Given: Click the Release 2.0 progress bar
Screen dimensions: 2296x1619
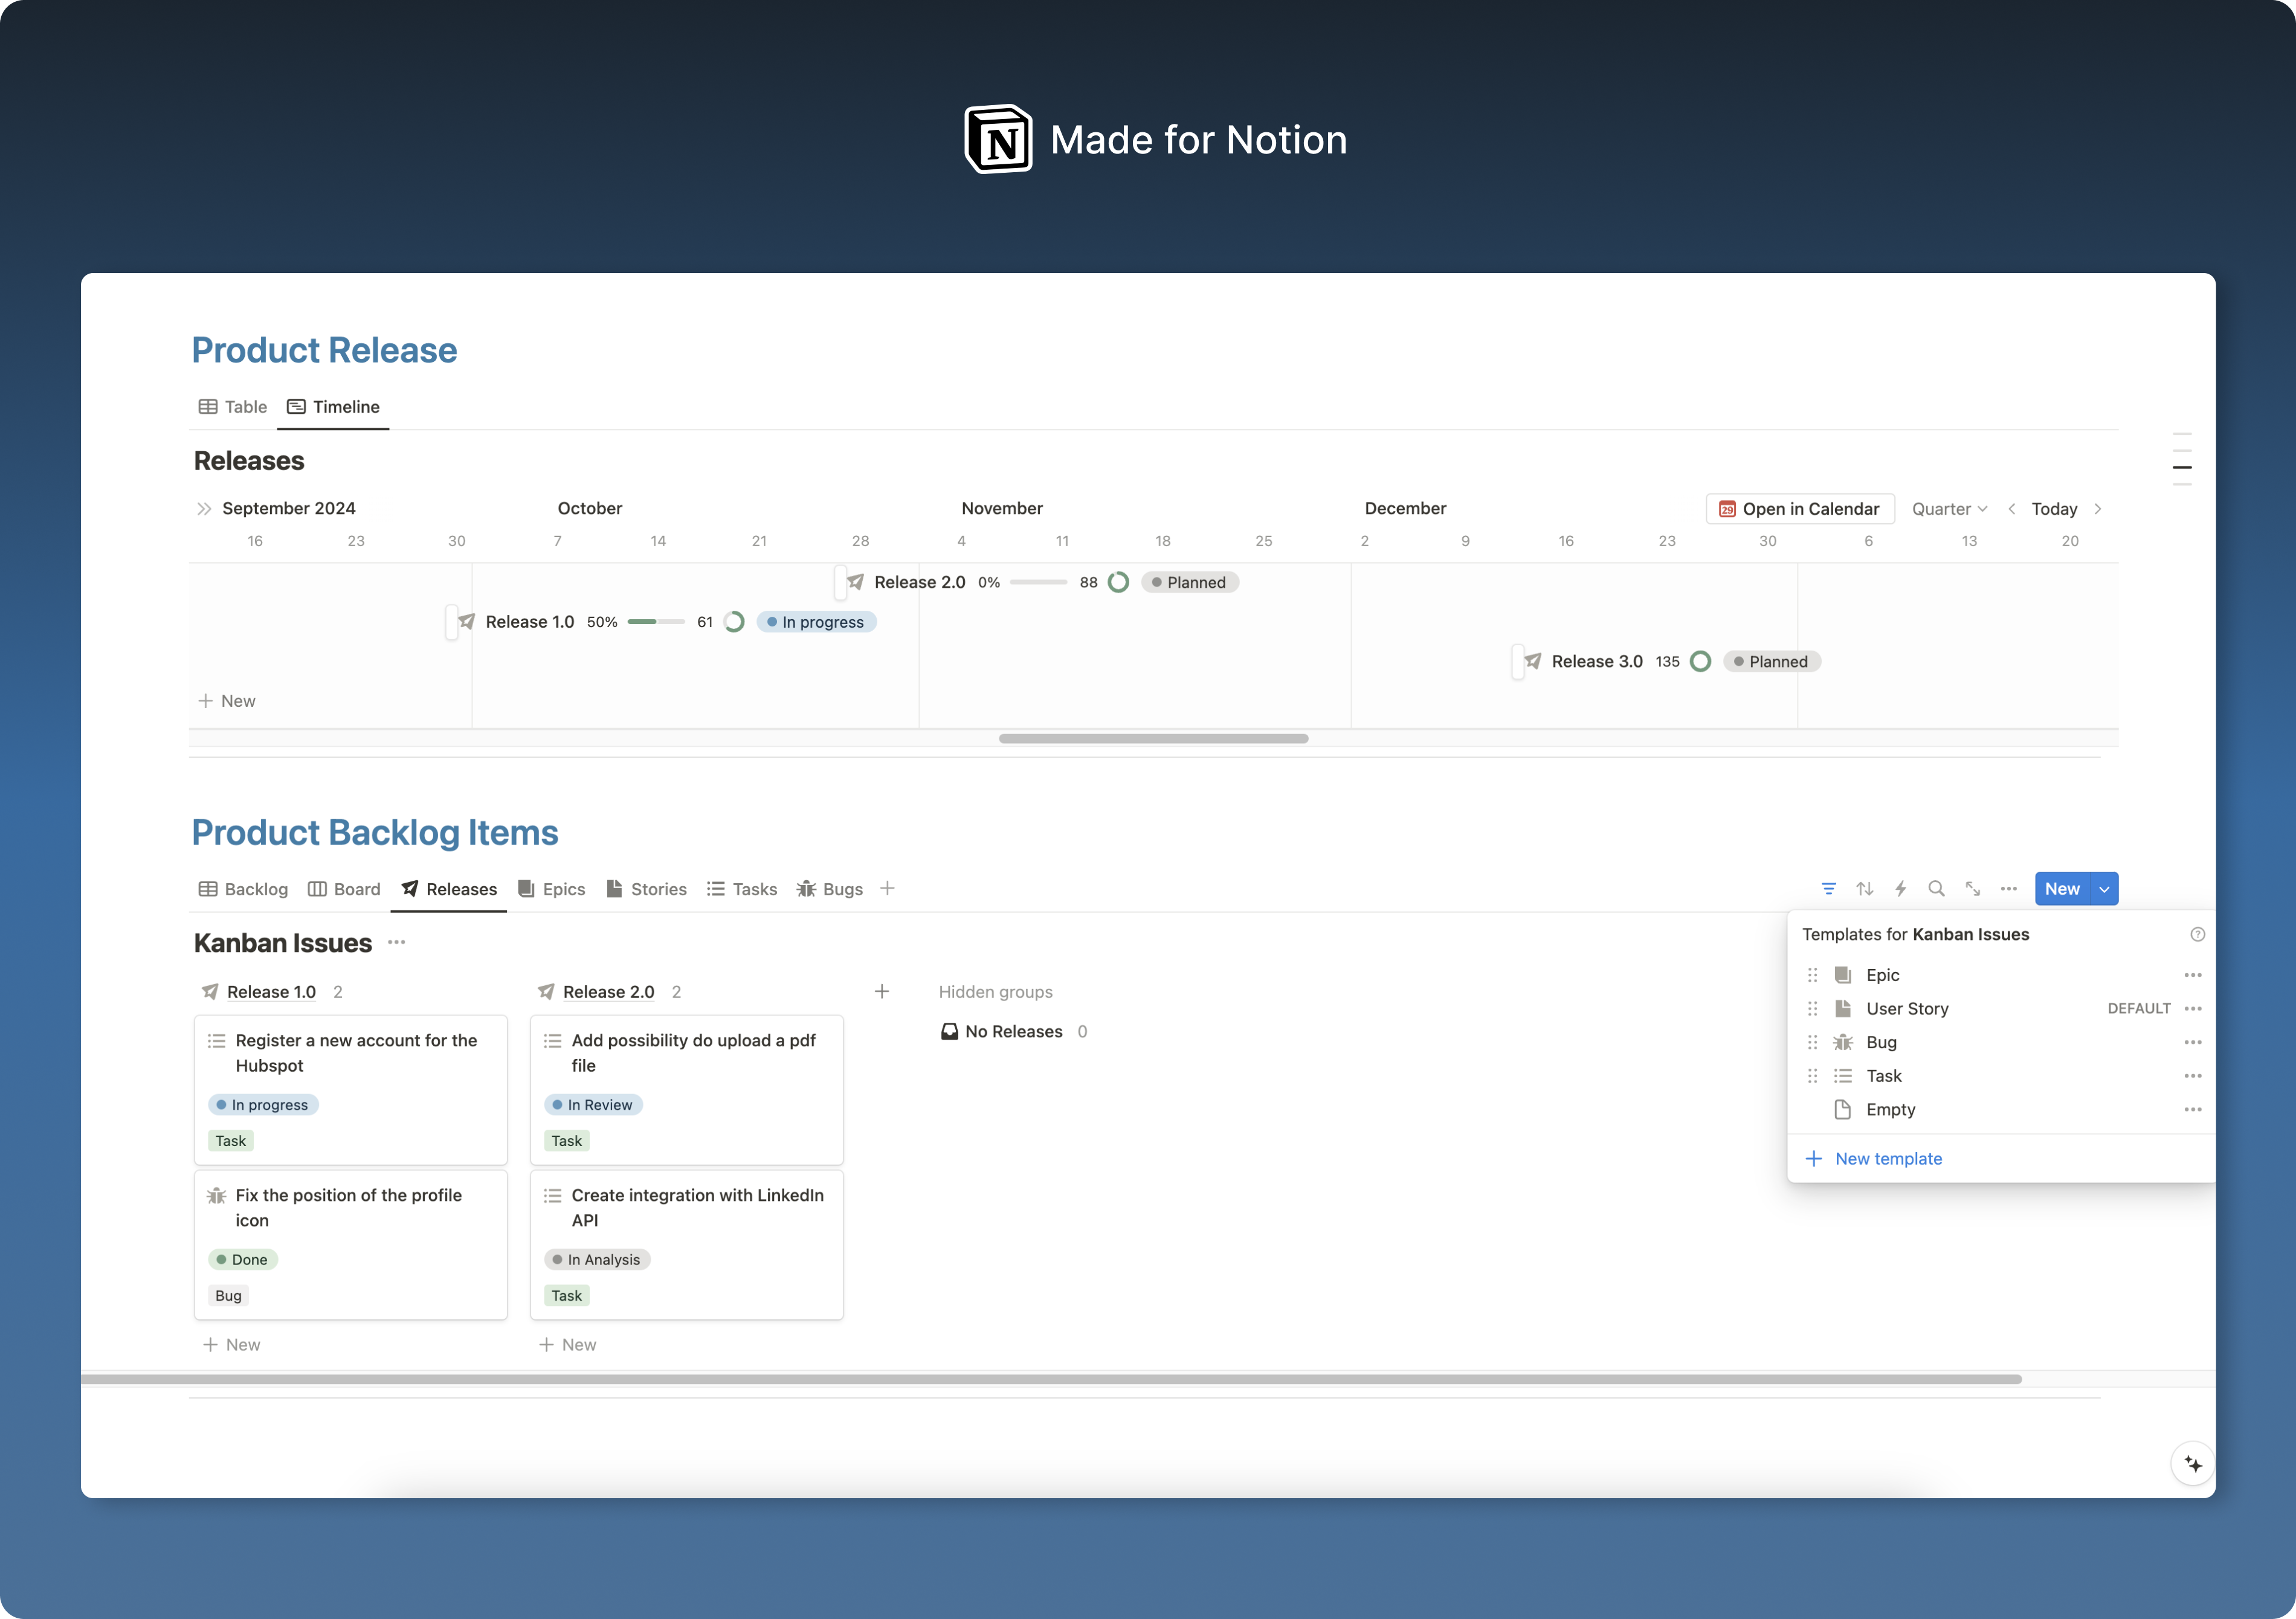Looking at the screenshot, I should (x=1038, y=582).
